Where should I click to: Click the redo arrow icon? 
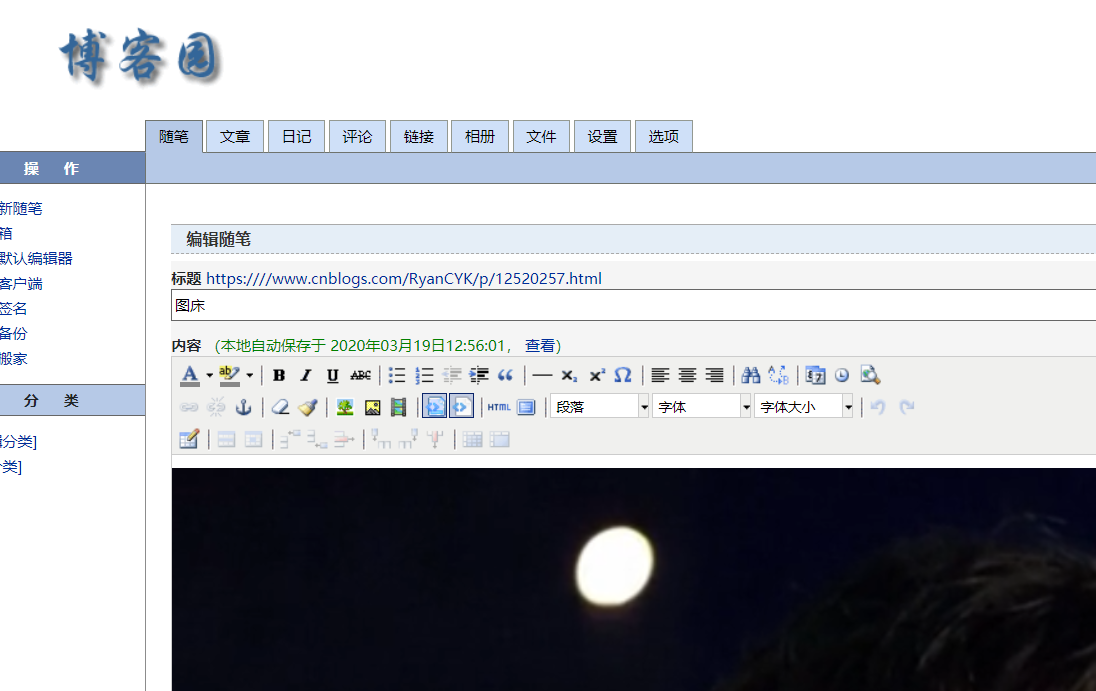[x=906, y=407]
